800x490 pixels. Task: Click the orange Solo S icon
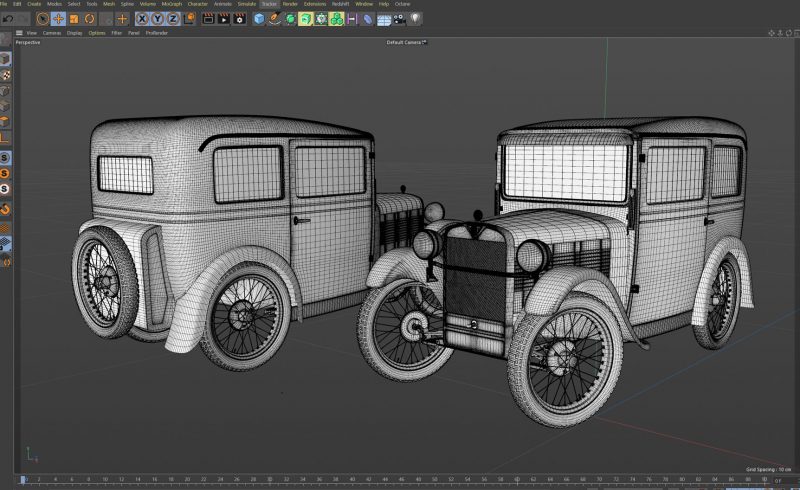point(5,174)
